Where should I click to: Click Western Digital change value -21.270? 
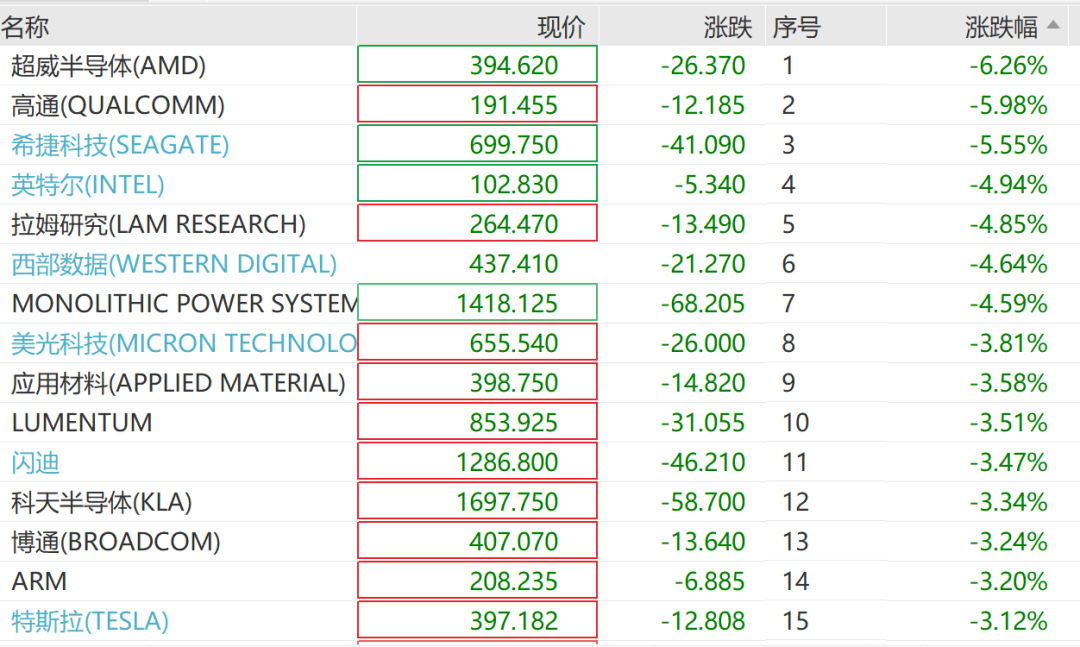click(x=703, y=264)
